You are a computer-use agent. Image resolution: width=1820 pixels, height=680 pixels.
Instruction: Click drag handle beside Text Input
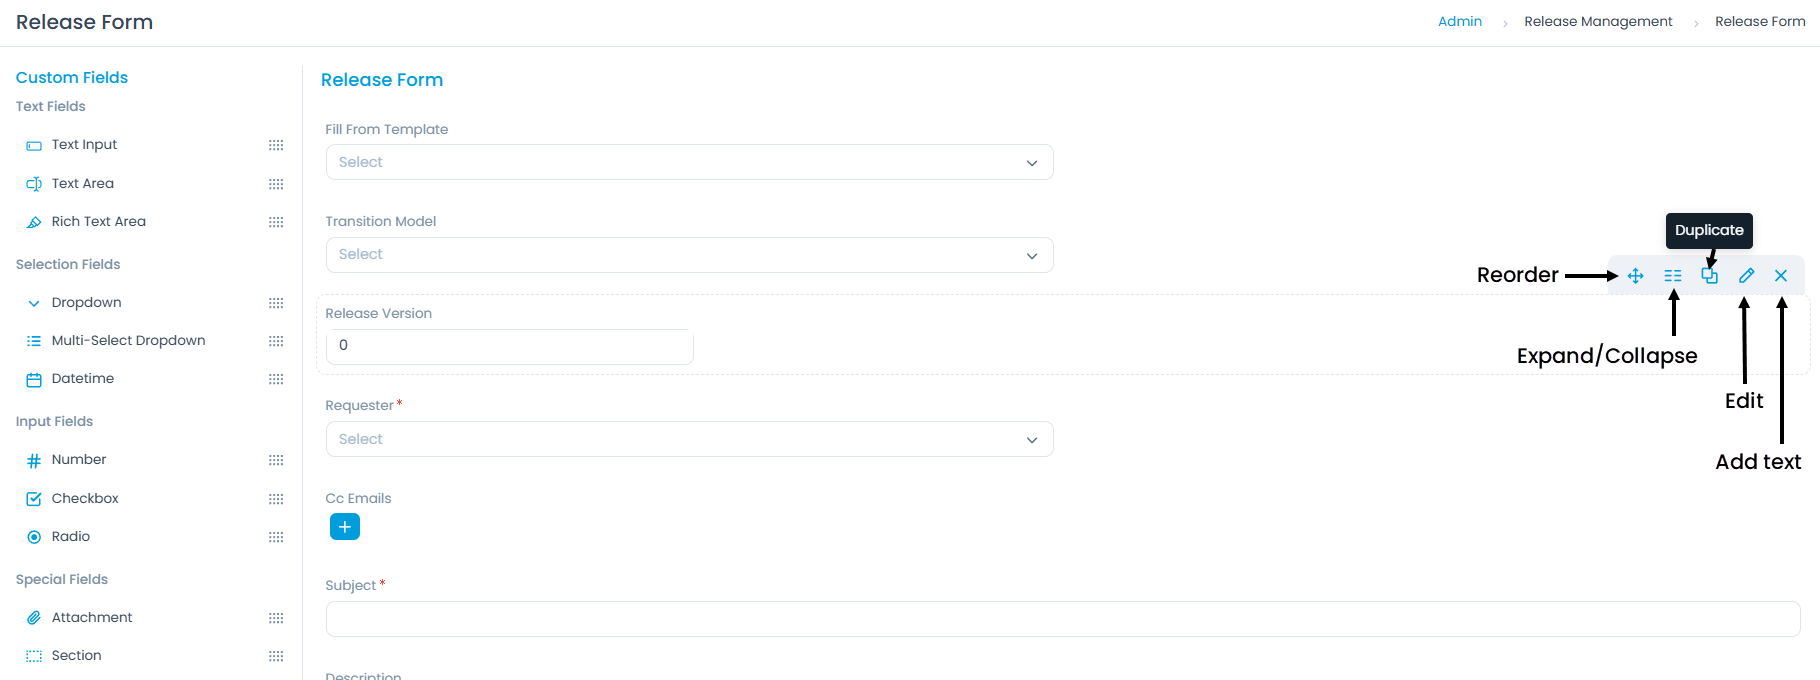(276, 145)
